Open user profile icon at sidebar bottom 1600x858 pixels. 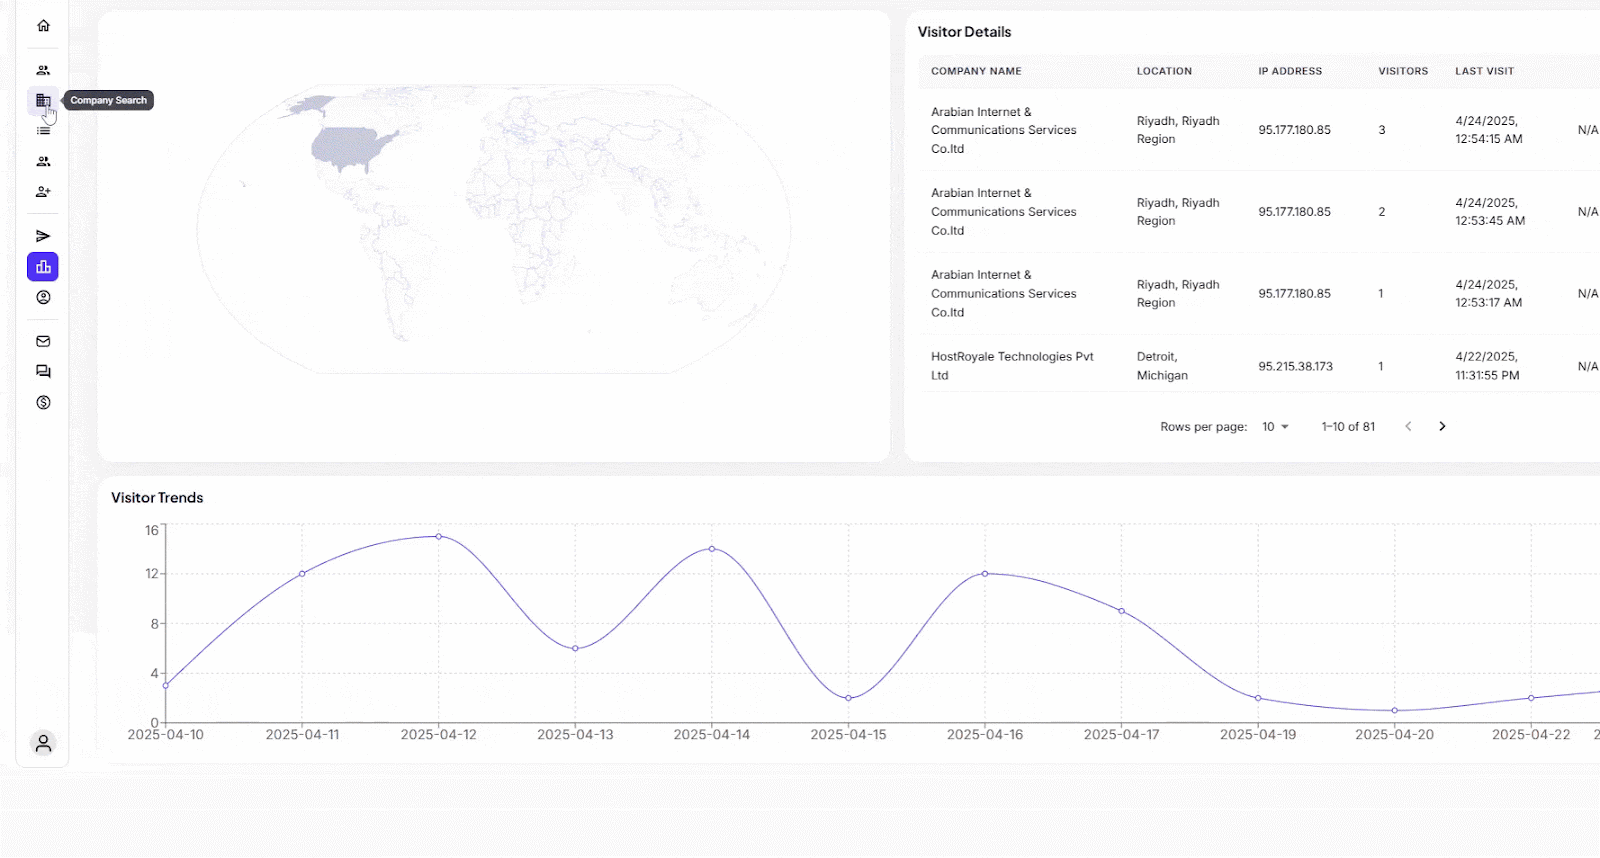tap(43, 744)
